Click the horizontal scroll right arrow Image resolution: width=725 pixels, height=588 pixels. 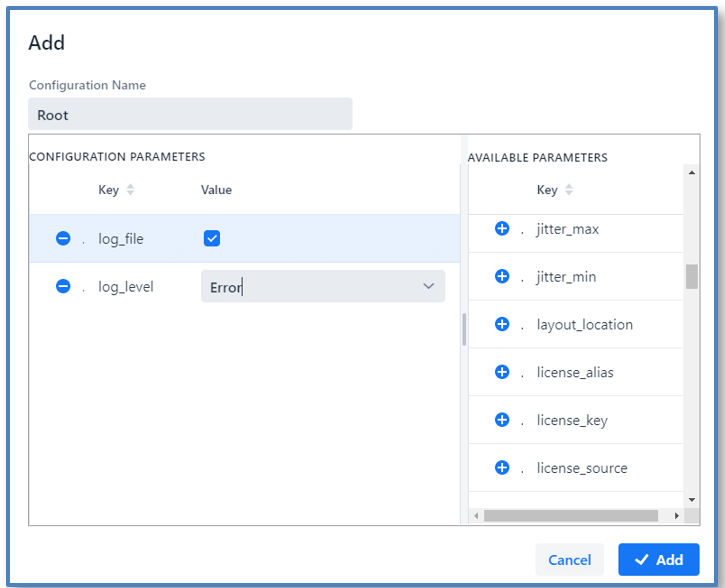(x=676, y=515)
